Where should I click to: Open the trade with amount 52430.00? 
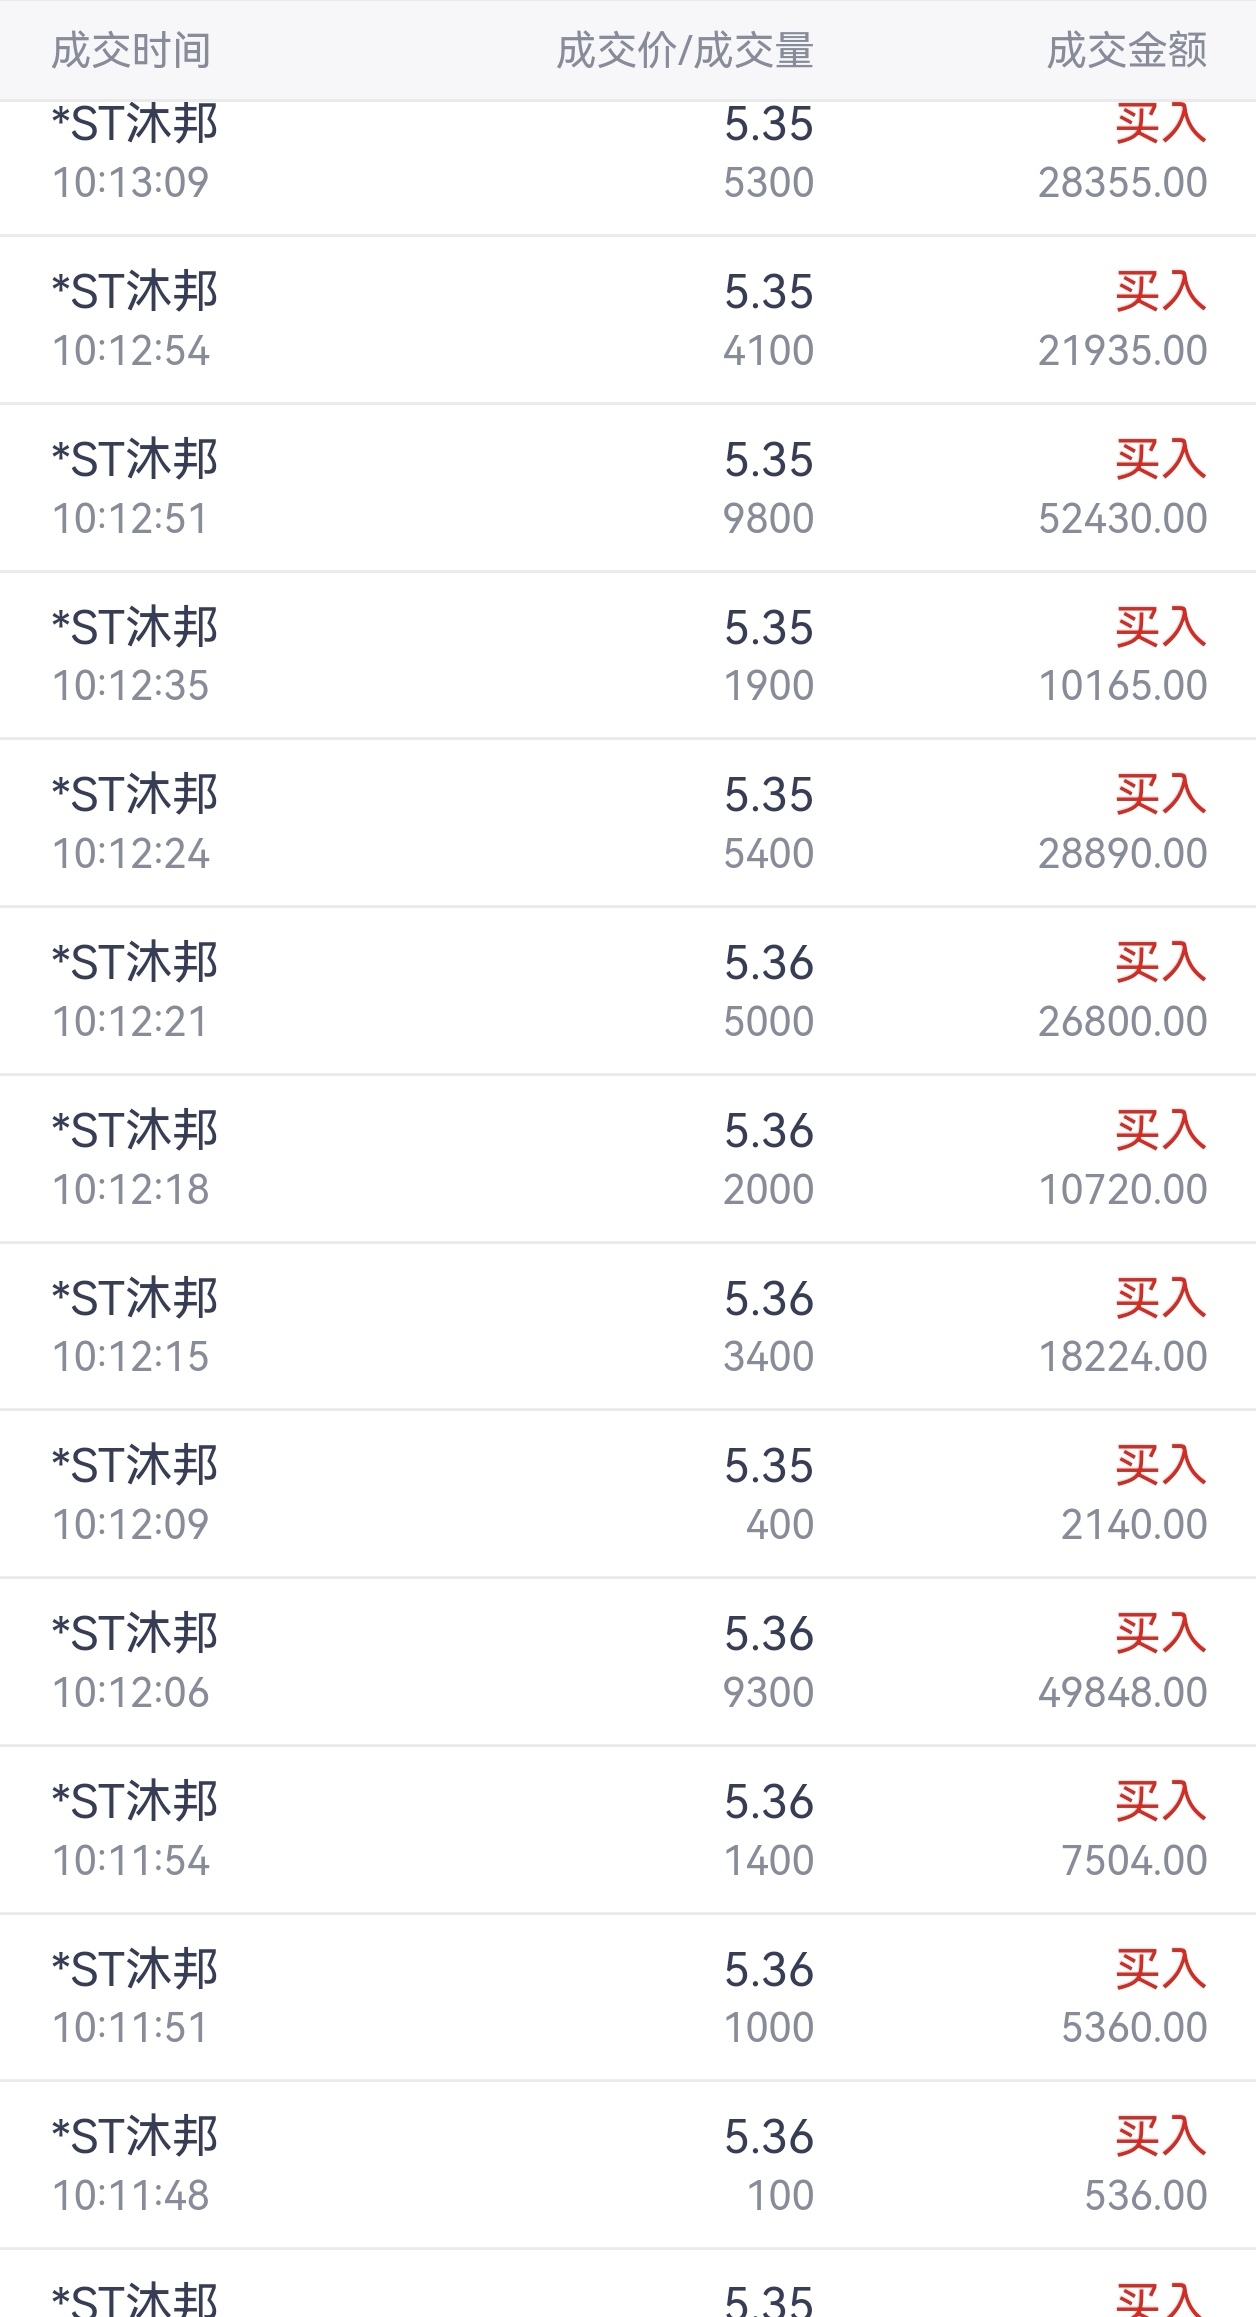coord(628,488)
